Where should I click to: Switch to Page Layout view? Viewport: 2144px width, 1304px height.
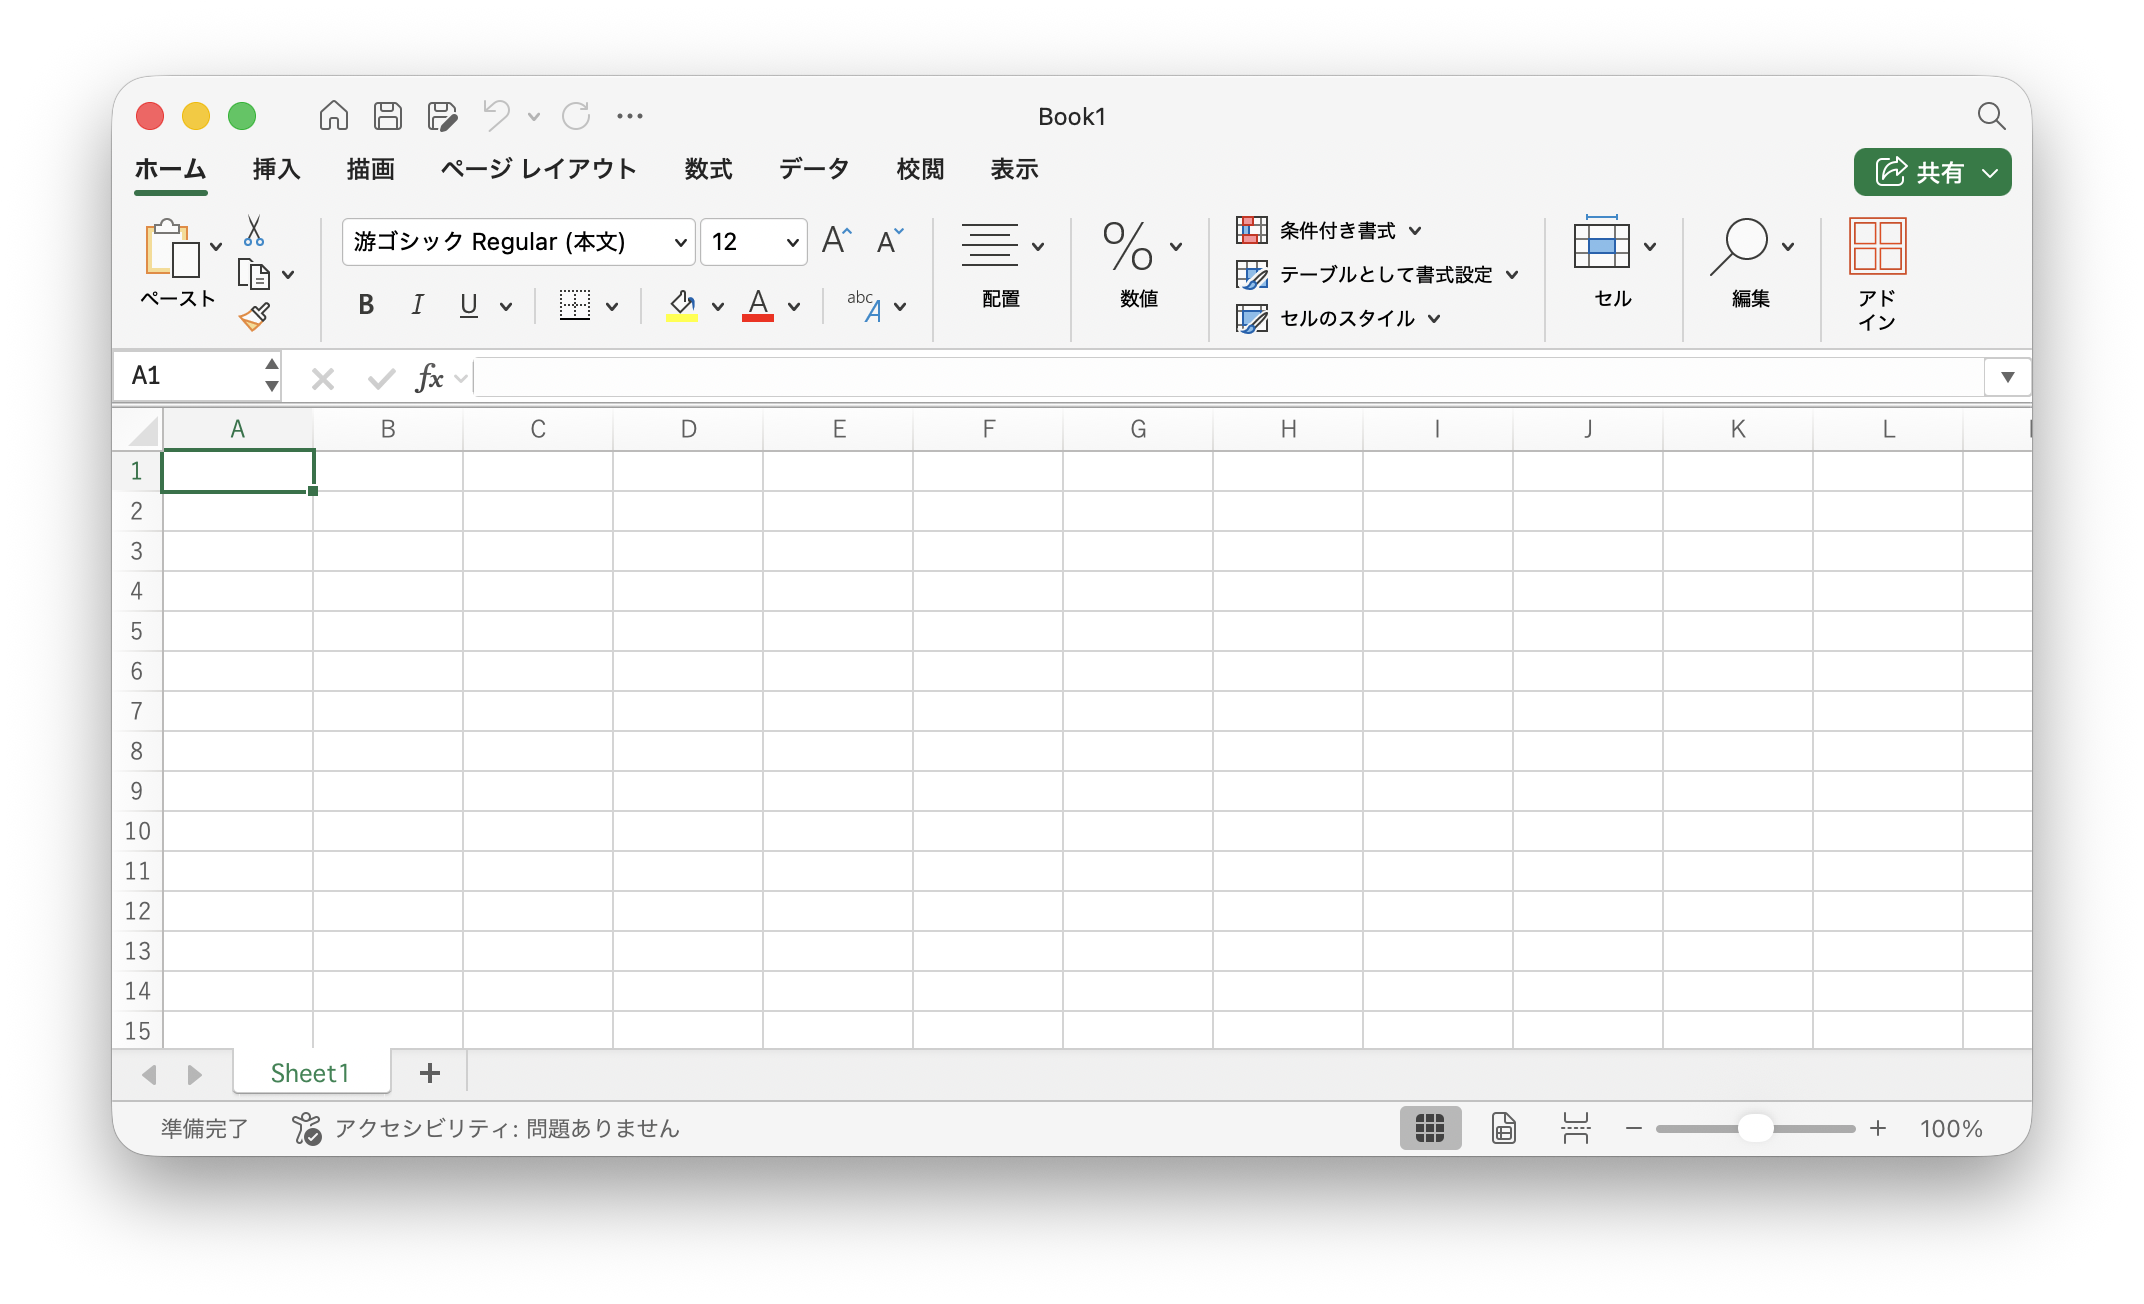click(1503, 1128)
